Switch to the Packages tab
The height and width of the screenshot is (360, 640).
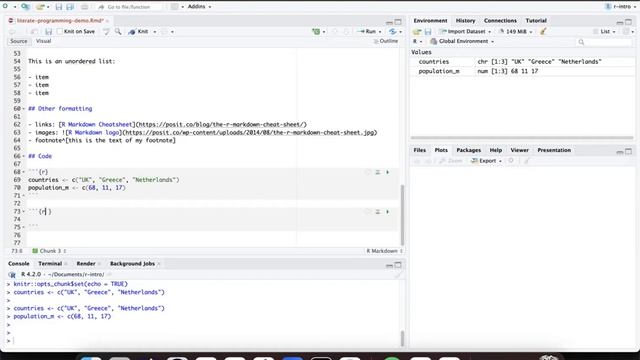pyautogui.click(x=468, y=150)
